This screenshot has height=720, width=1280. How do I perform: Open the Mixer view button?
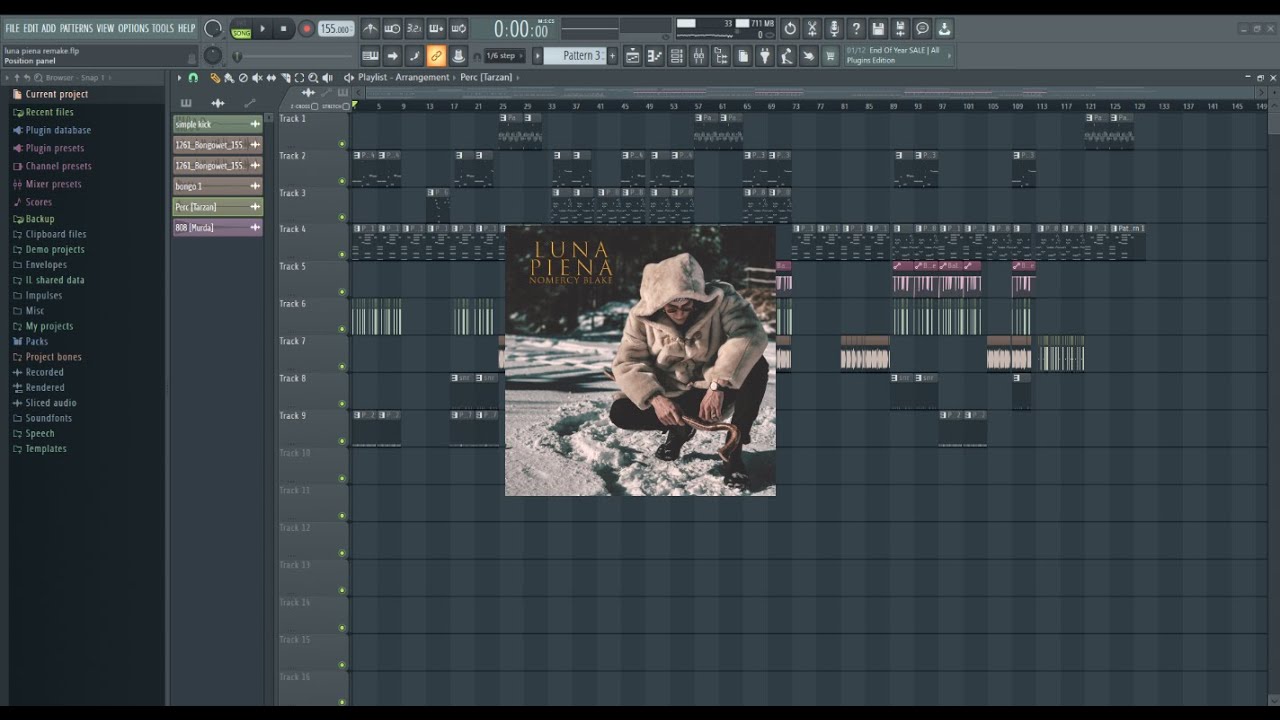(699, 56)
